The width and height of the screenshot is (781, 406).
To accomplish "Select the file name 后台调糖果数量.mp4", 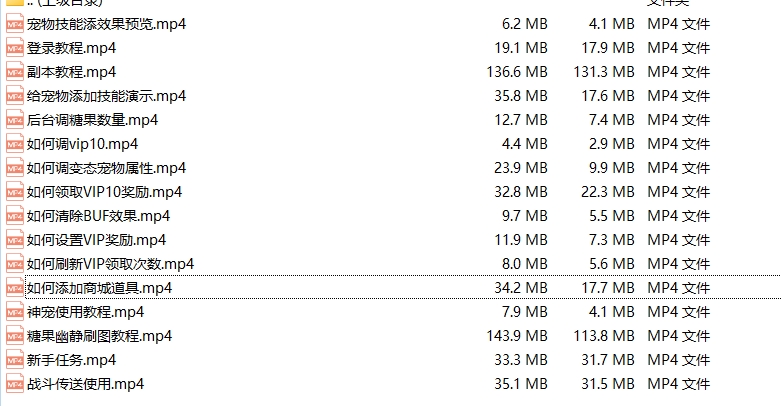I will [92, 120].
